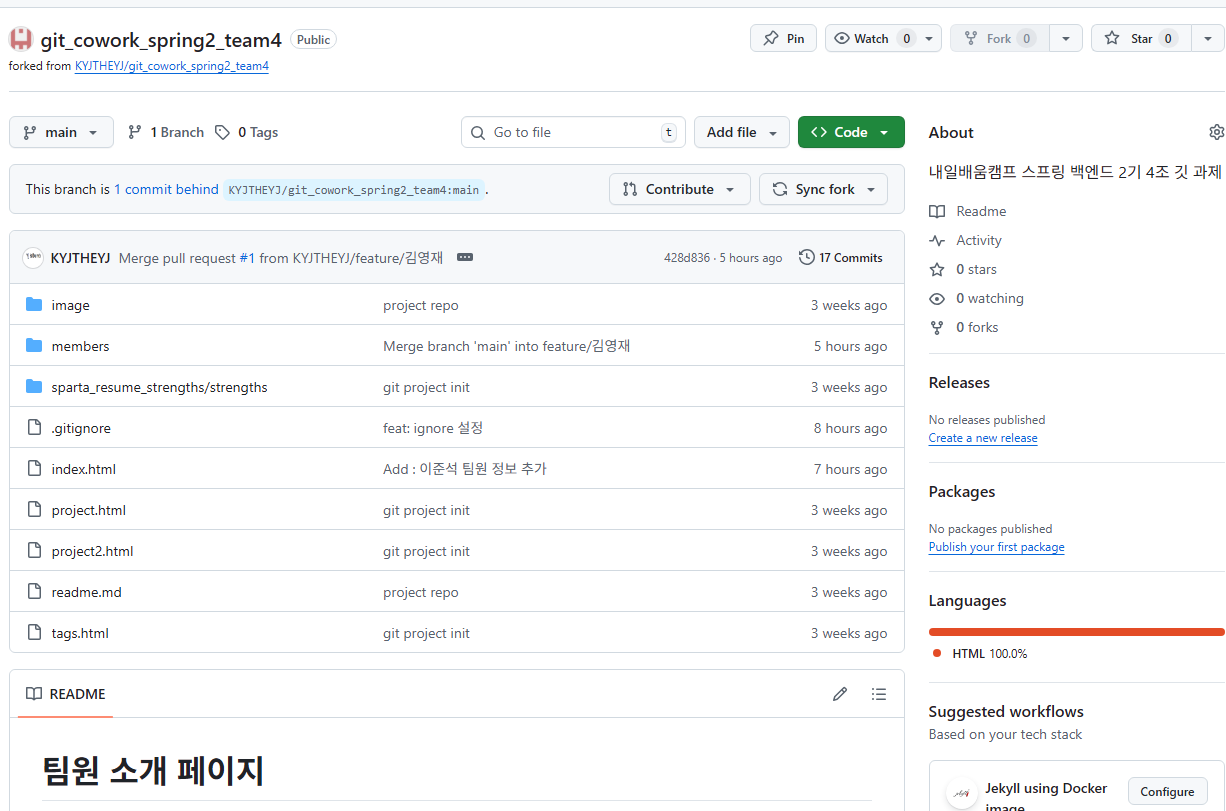The width and height of the screenshot is (1226, 811).
Task: Open the 1 commit behind link
Action: 166,189
